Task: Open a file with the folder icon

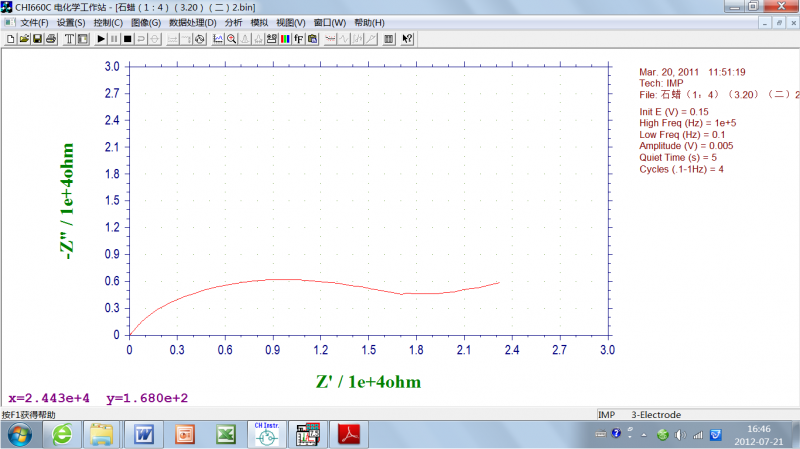Action: point(24,39)
